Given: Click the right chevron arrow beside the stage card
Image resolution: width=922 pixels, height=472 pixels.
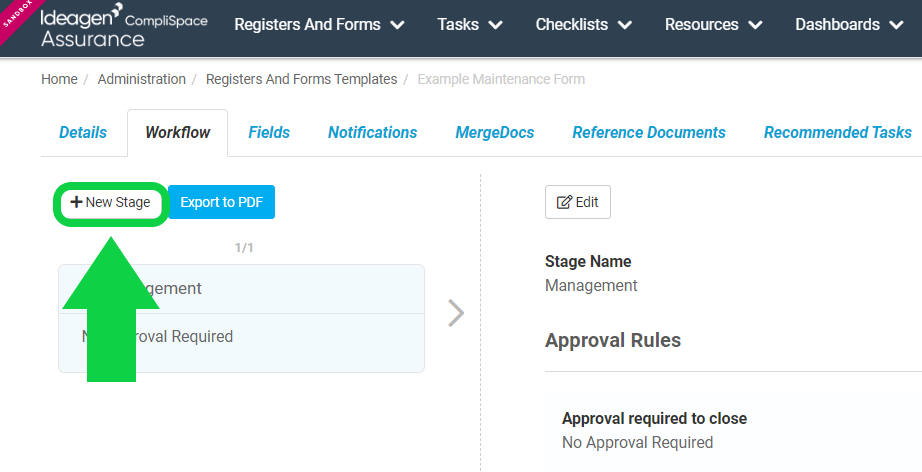Looking at the screenshot, I should [456, 313].
